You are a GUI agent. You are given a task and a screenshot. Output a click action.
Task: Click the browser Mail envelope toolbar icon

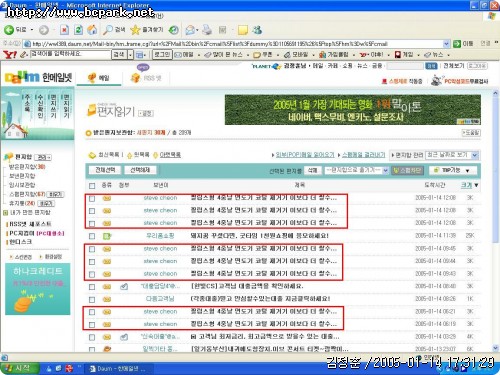pyautogui.click(x=191, y=30)
